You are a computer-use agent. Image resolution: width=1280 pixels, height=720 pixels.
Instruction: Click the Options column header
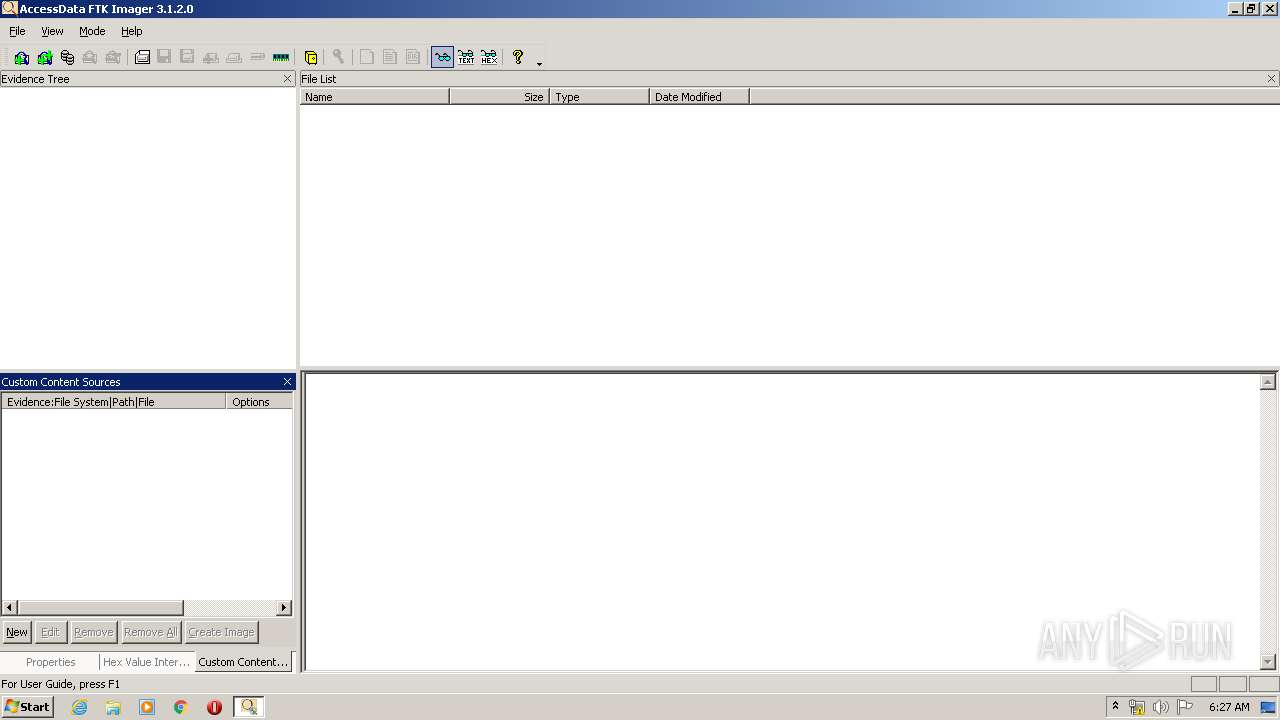260,402
